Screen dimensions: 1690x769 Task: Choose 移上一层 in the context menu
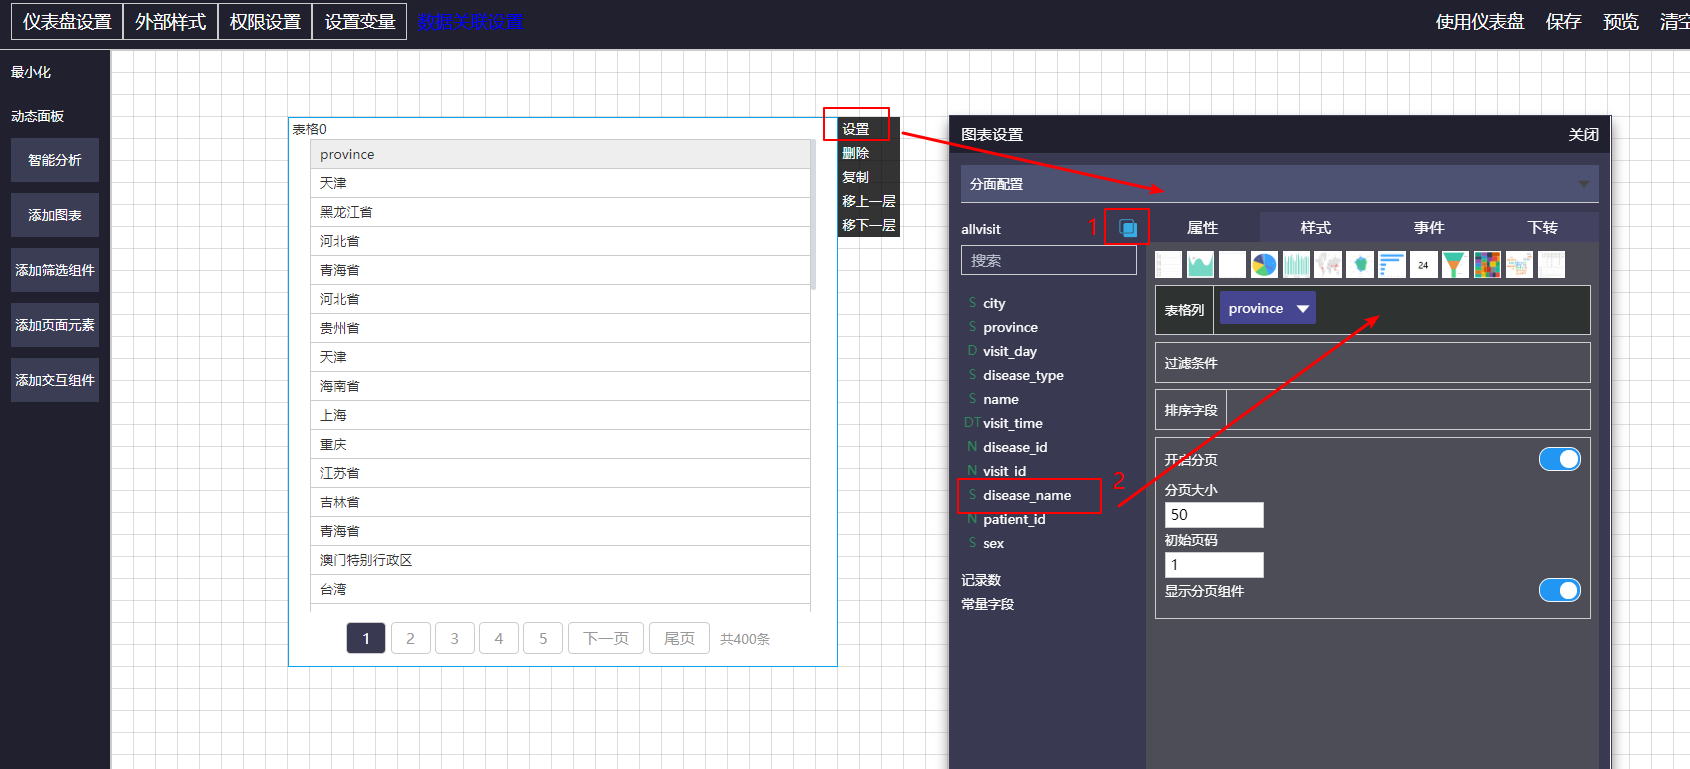point(869,201)
